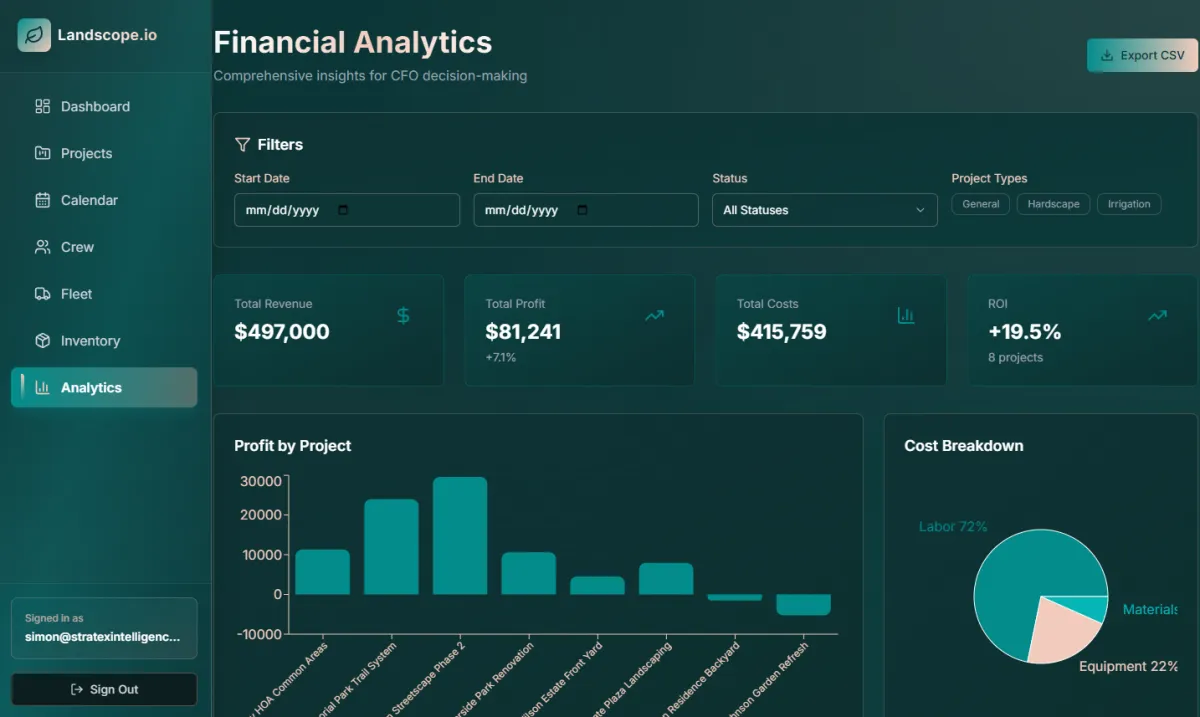The image size is (1200, 717).
Task: Select the Analytics sidebar item
Action: click(x=104, y=388)
